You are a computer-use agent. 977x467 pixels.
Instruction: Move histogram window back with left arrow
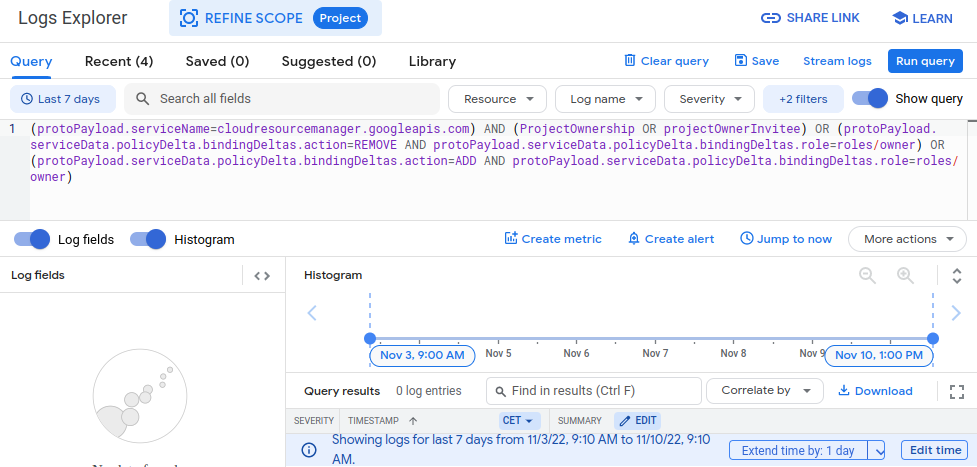point(312,313)
